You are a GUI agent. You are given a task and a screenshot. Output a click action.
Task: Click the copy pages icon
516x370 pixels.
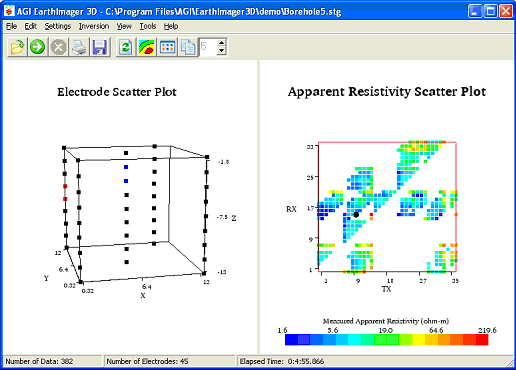pyautogui.click(x=188, y=47)
